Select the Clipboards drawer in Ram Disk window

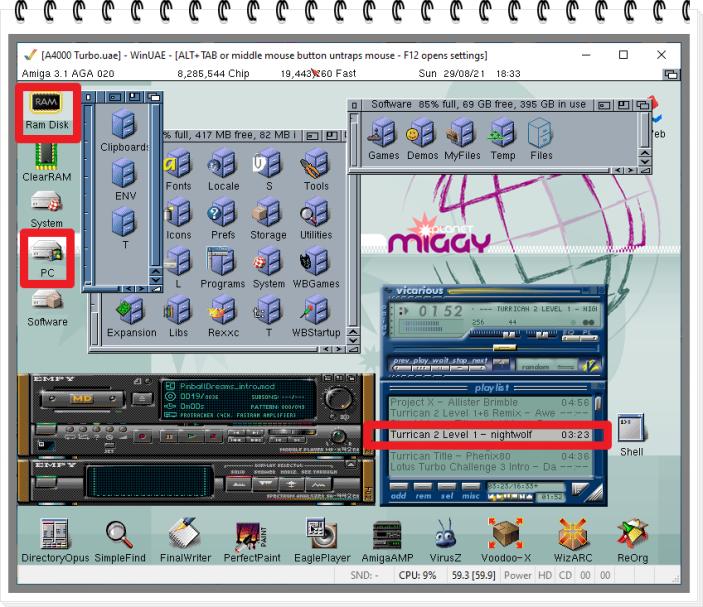124,131
